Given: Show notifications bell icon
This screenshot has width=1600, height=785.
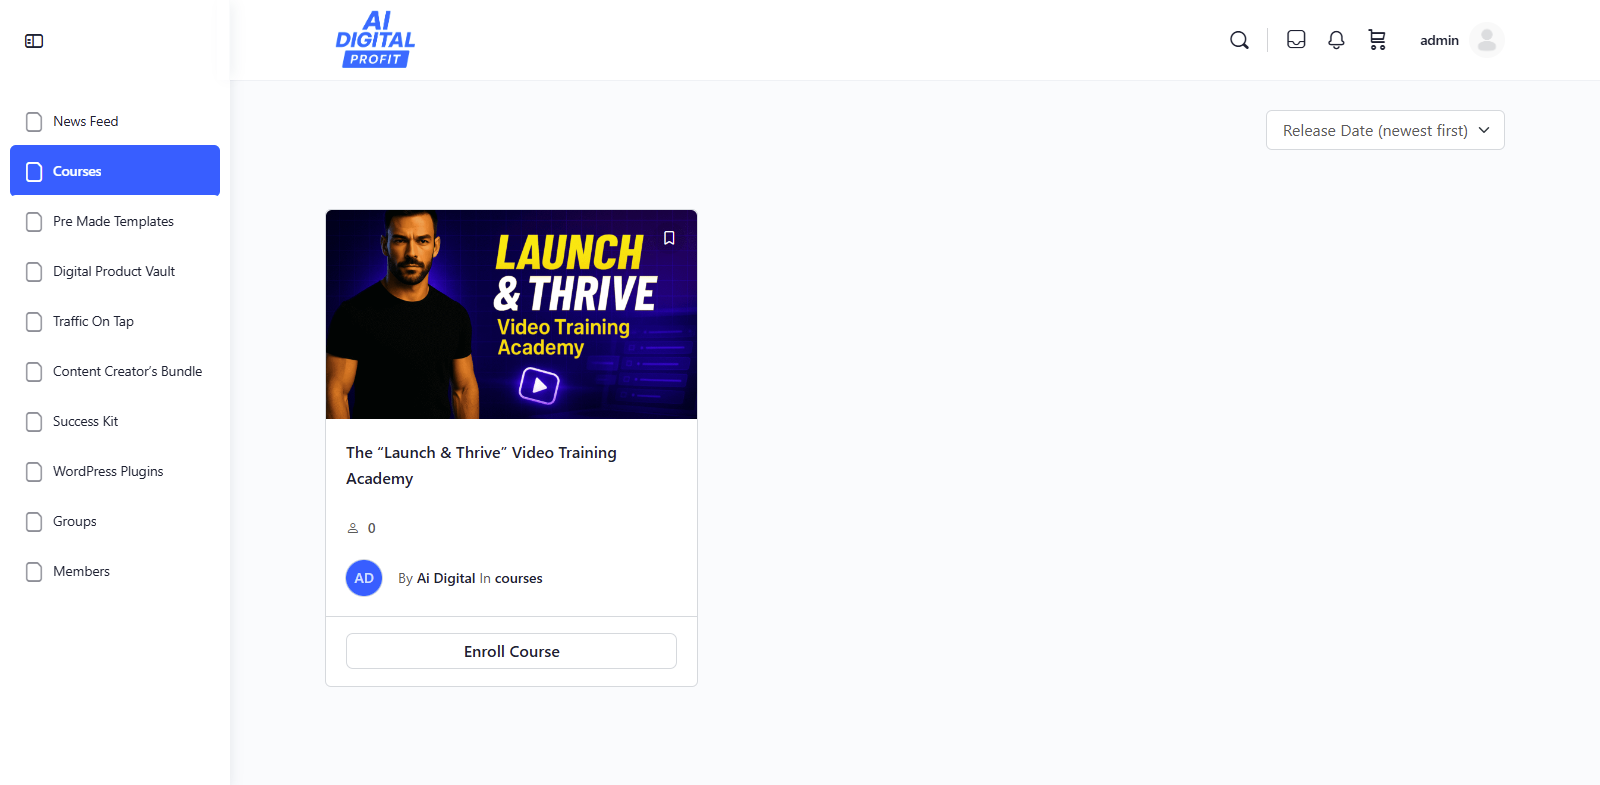Looking at the screenshot, I should tap(1336, 40).
